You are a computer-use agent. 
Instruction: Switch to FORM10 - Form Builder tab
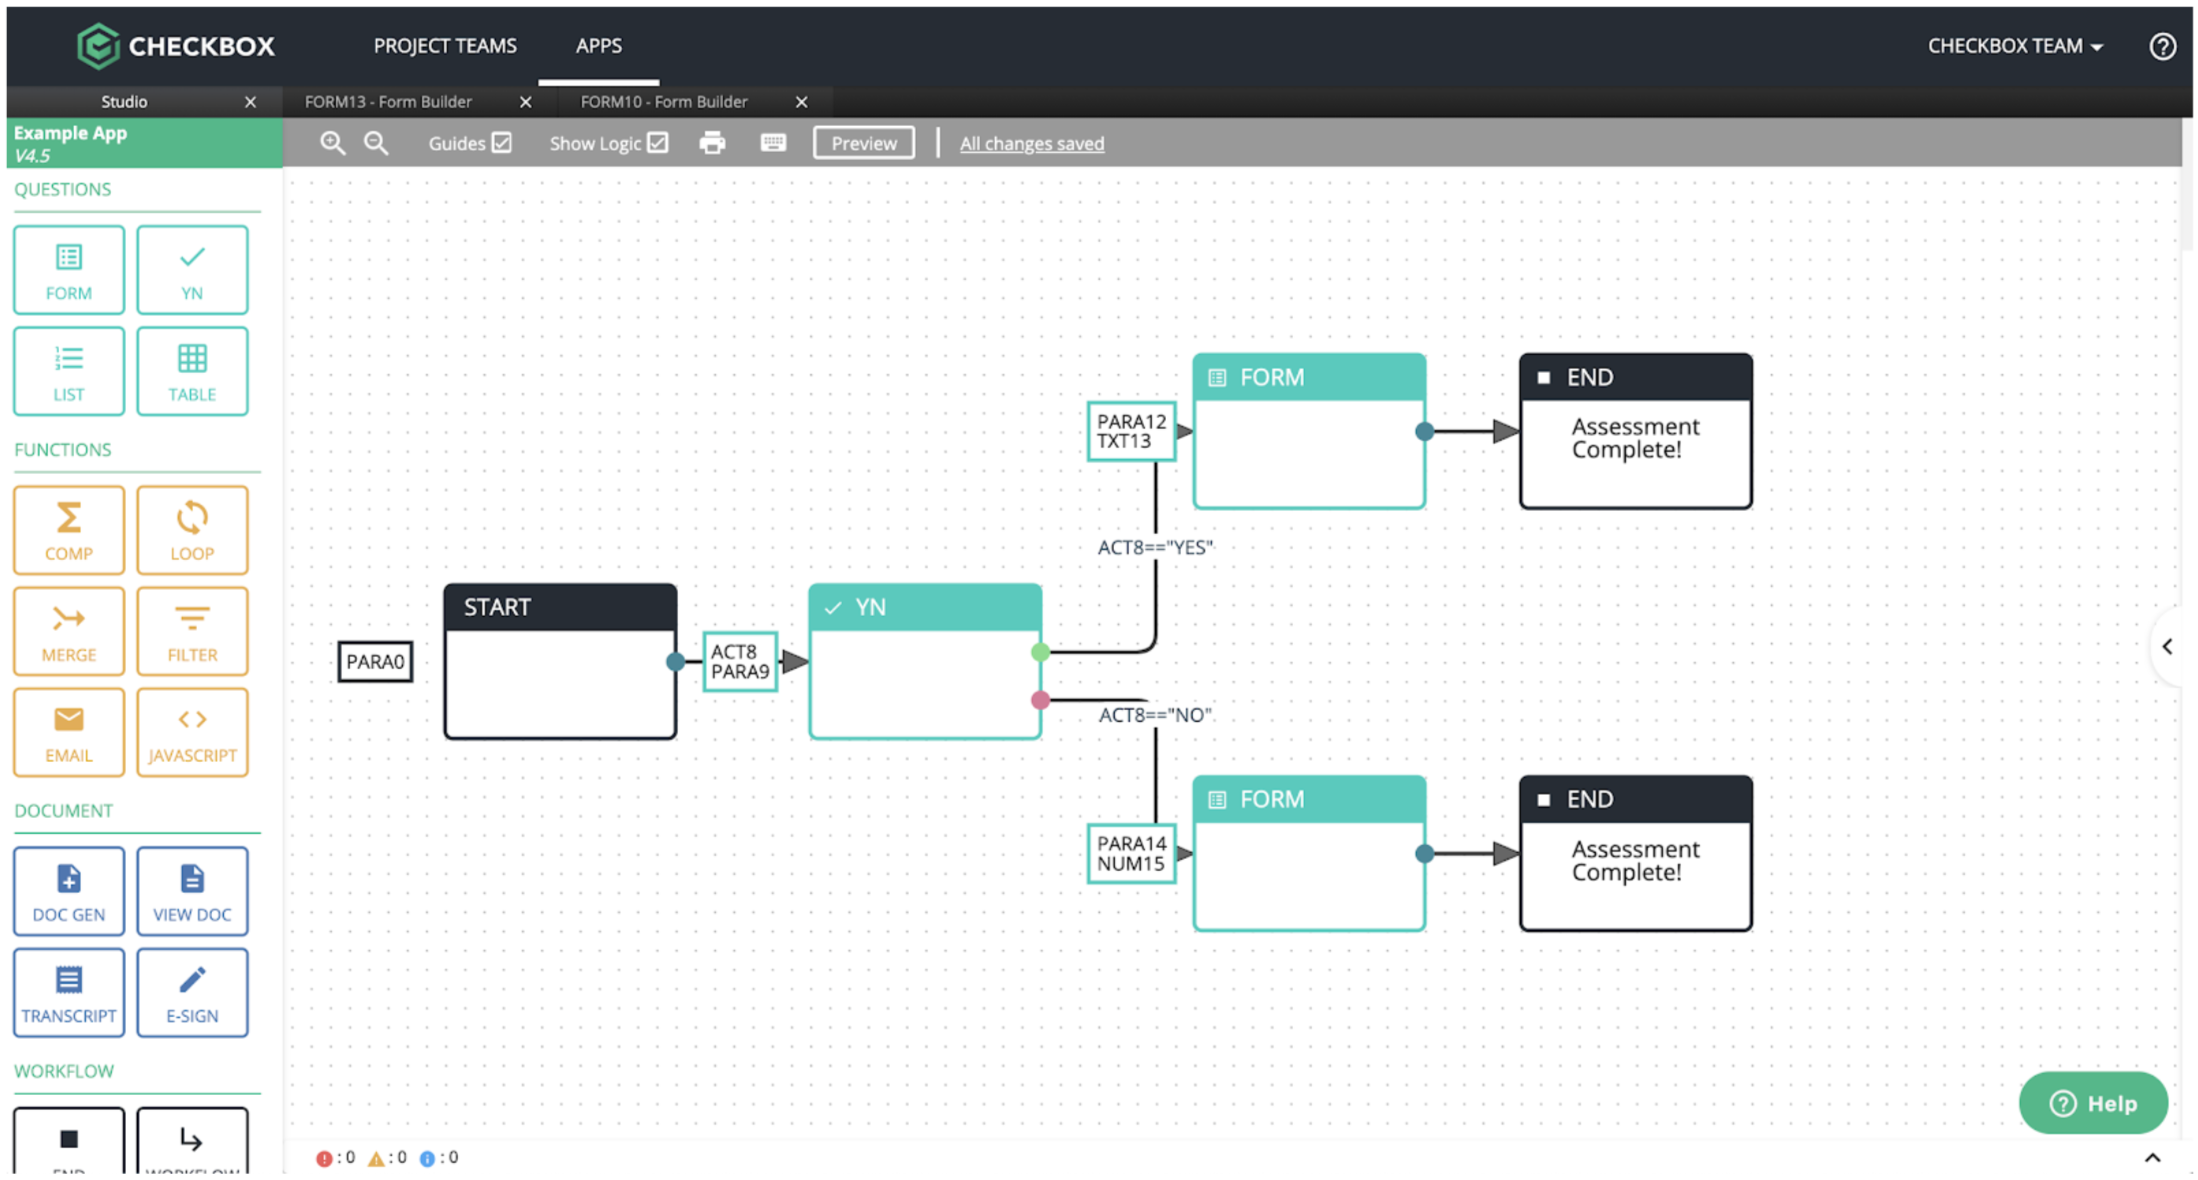coord(664,102)
